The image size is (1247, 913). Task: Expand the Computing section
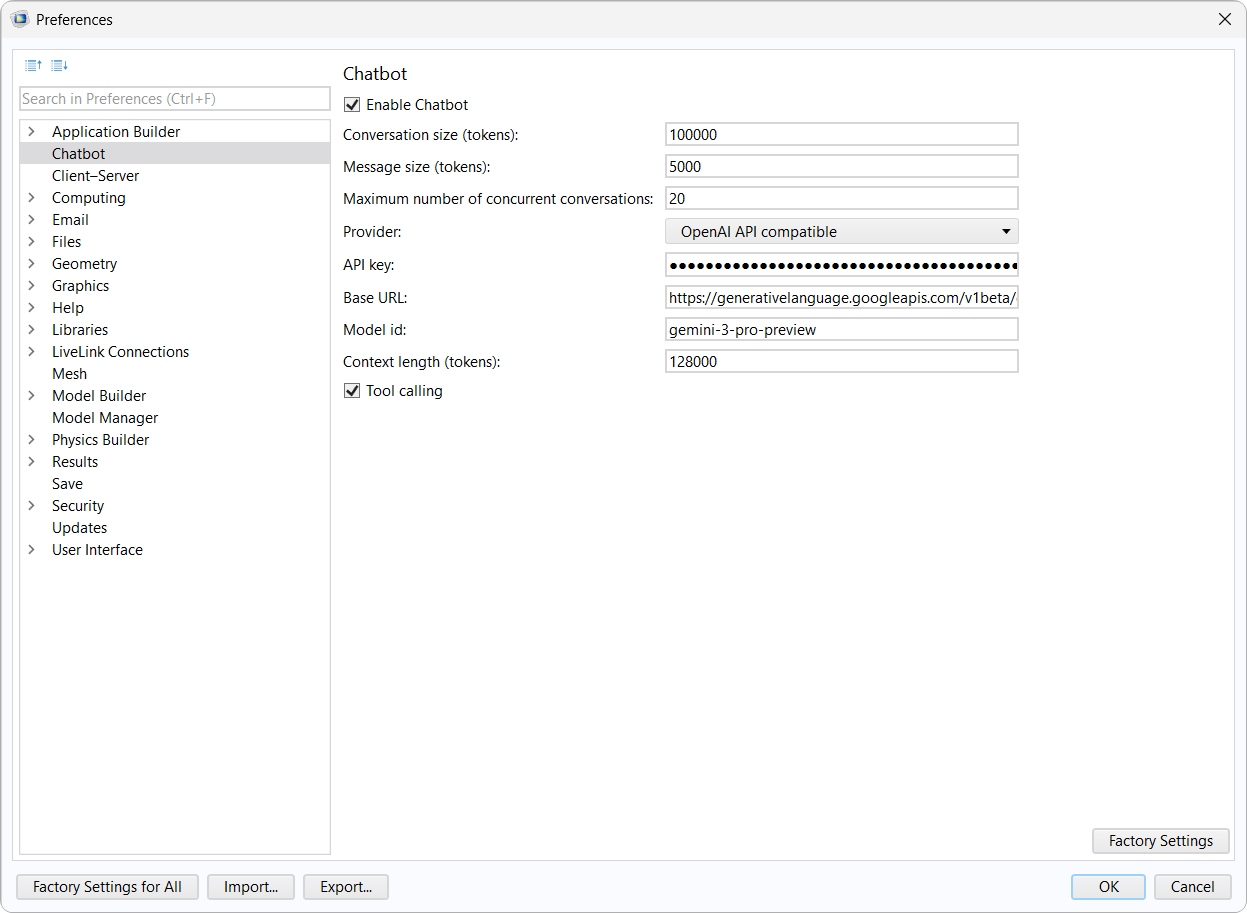tap(31, 197)
